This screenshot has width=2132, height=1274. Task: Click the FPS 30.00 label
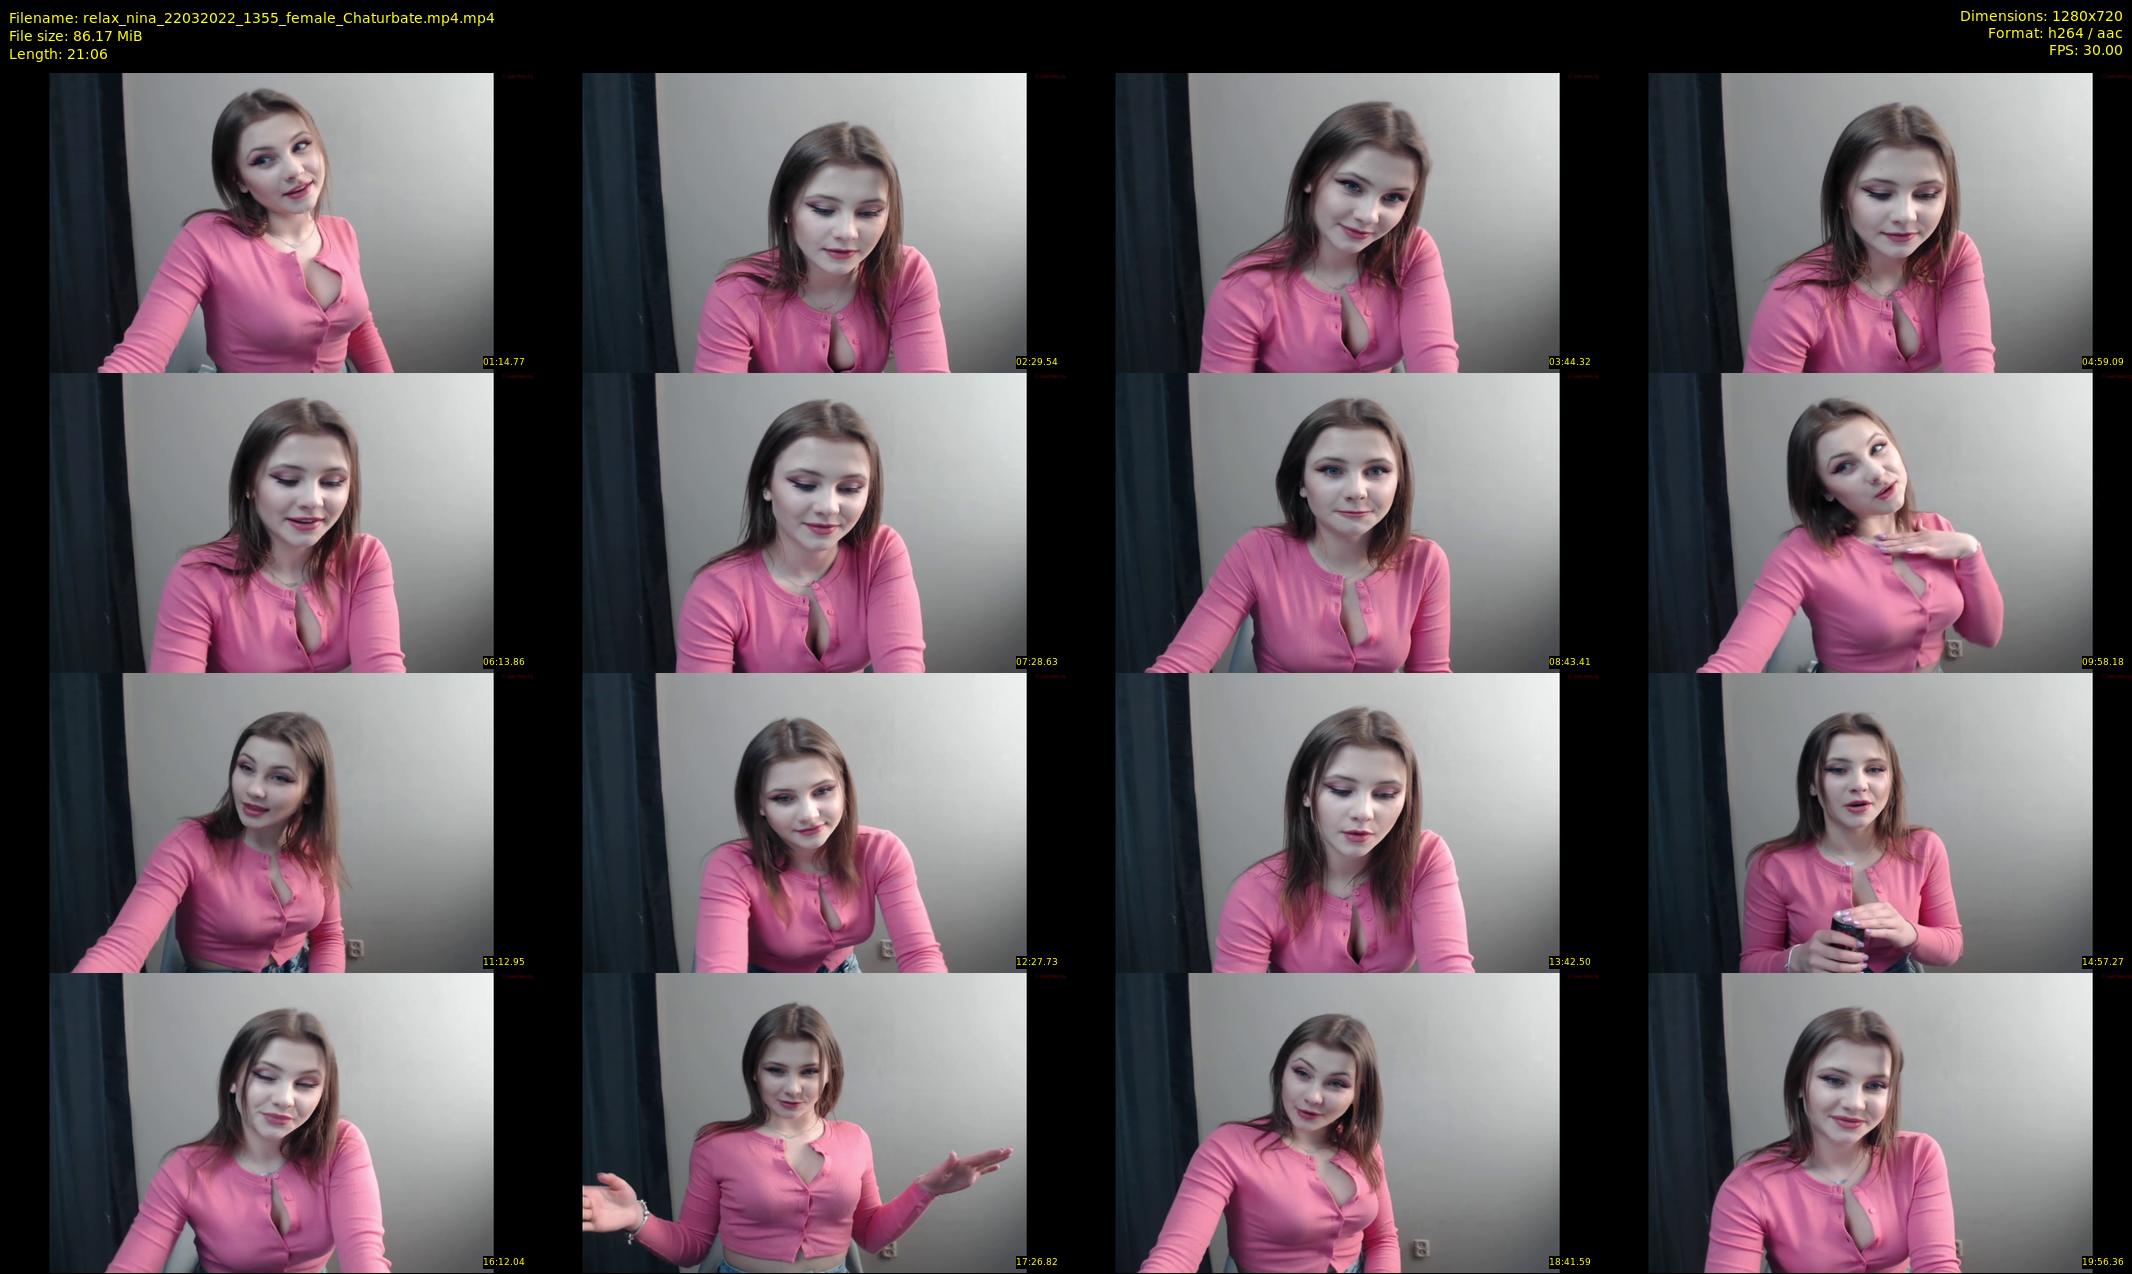(x=2085, y=50)
